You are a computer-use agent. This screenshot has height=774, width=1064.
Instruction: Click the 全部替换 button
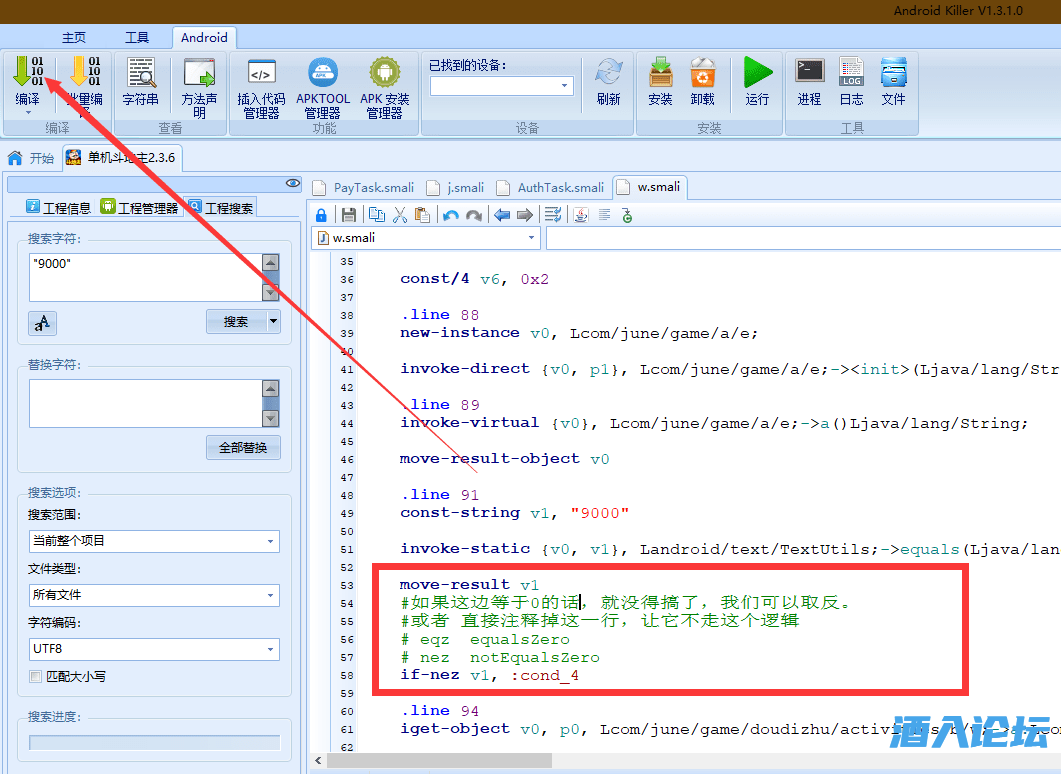243,448
